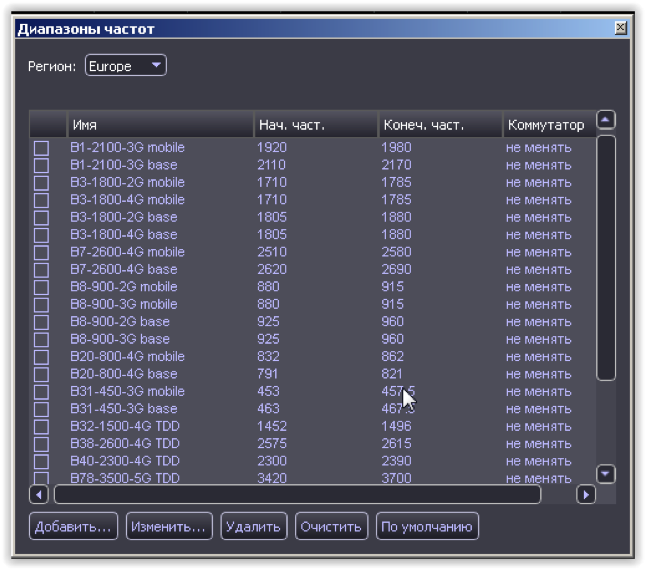
Task: Click the Очистить button
Action: 332,526
